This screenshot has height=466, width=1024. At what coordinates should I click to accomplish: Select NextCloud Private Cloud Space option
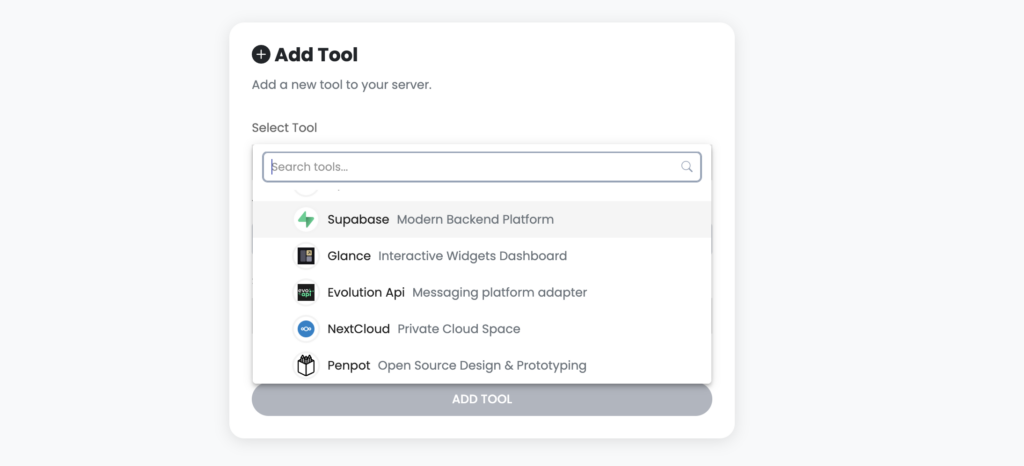[482, 329]
